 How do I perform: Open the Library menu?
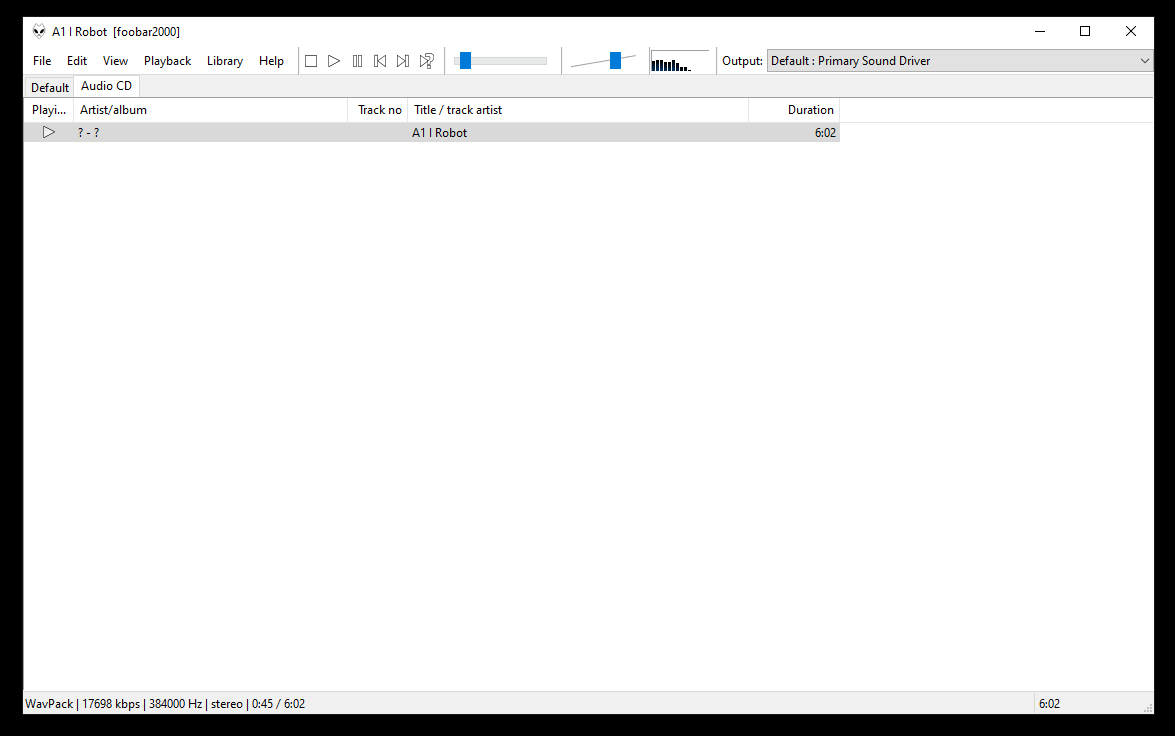click(225, 61)
